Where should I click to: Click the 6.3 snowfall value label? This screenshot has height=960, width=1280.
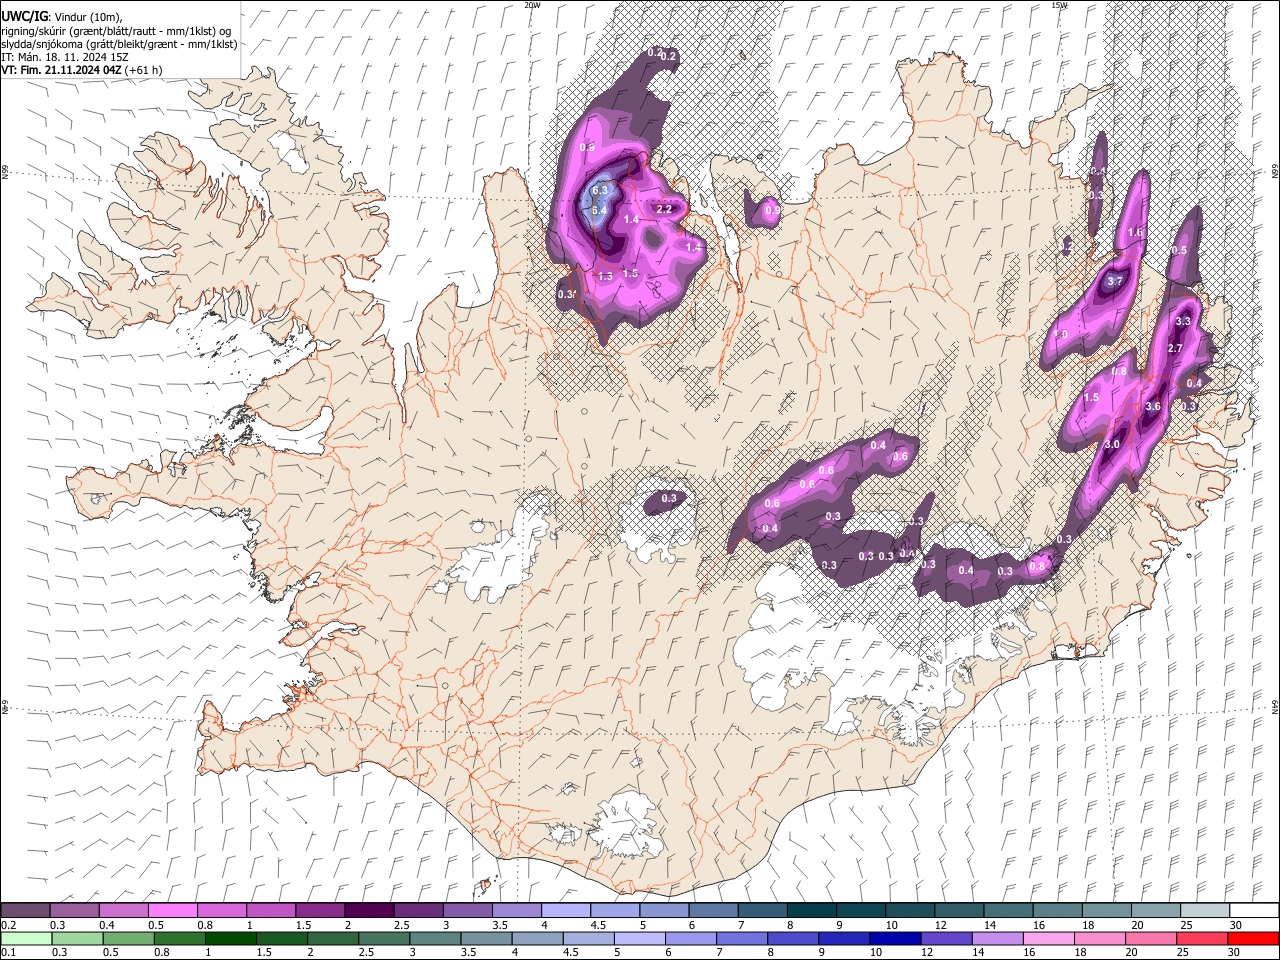point(600,190)
